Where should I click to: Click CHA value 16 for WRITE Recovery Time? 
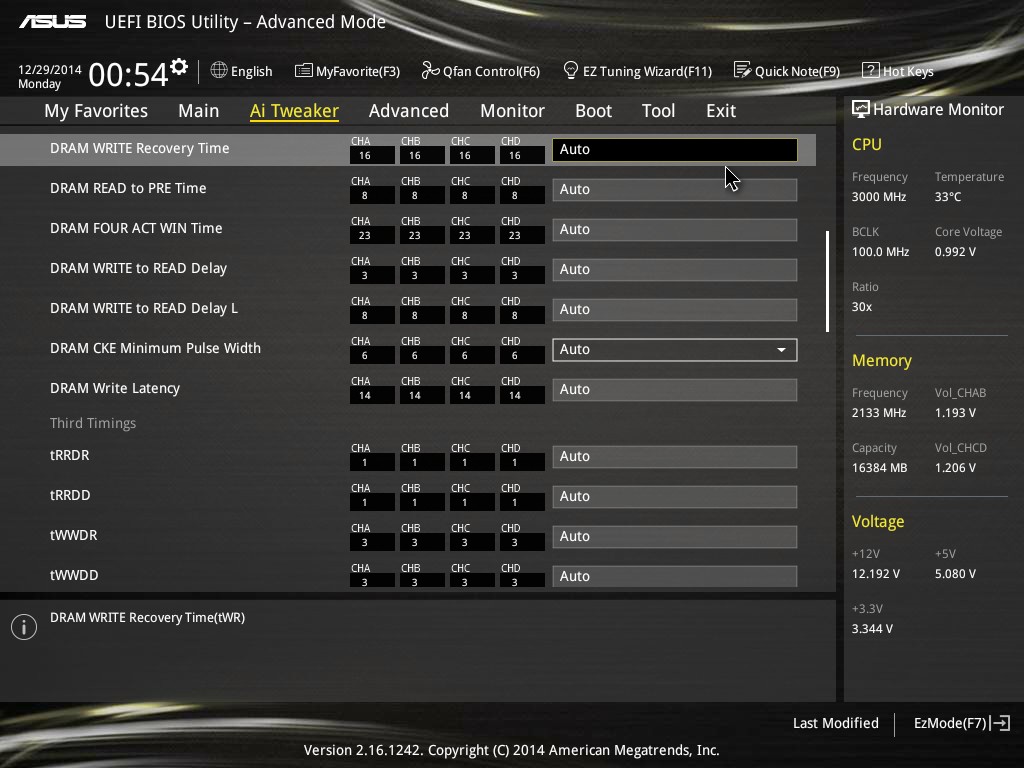(x=372, y=155)
